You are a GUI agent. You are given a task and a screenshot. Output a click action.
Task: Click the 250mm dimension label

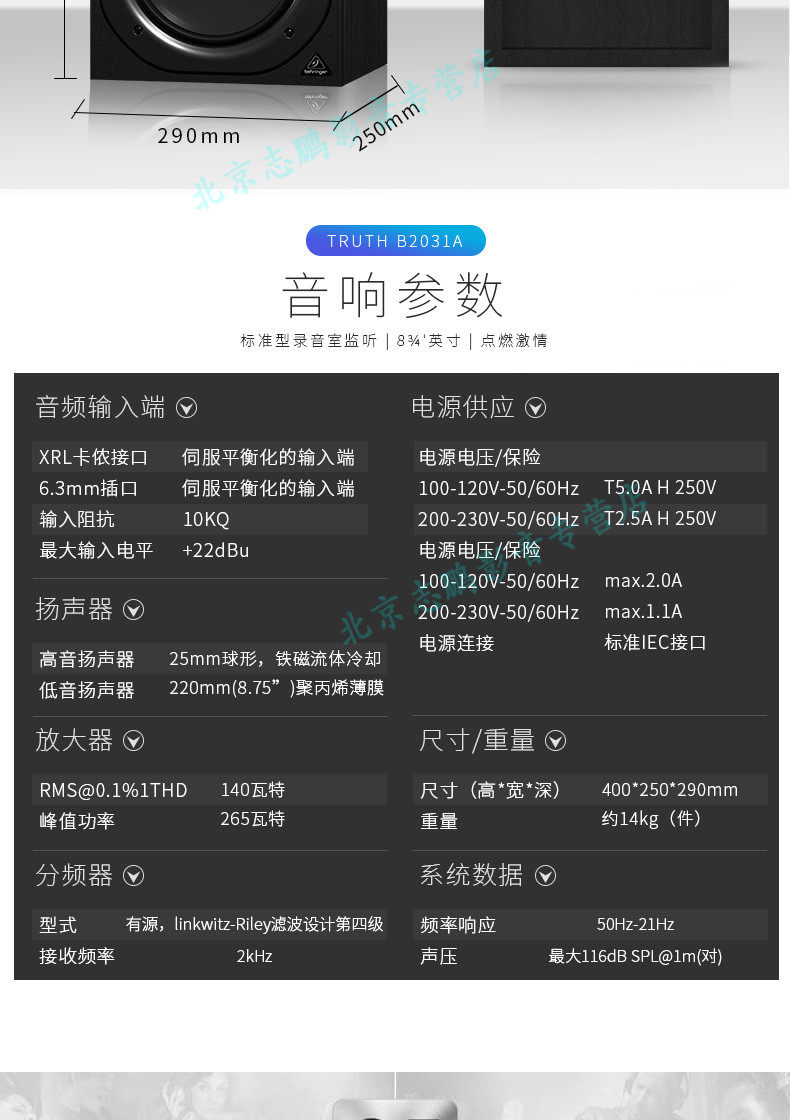386,126
